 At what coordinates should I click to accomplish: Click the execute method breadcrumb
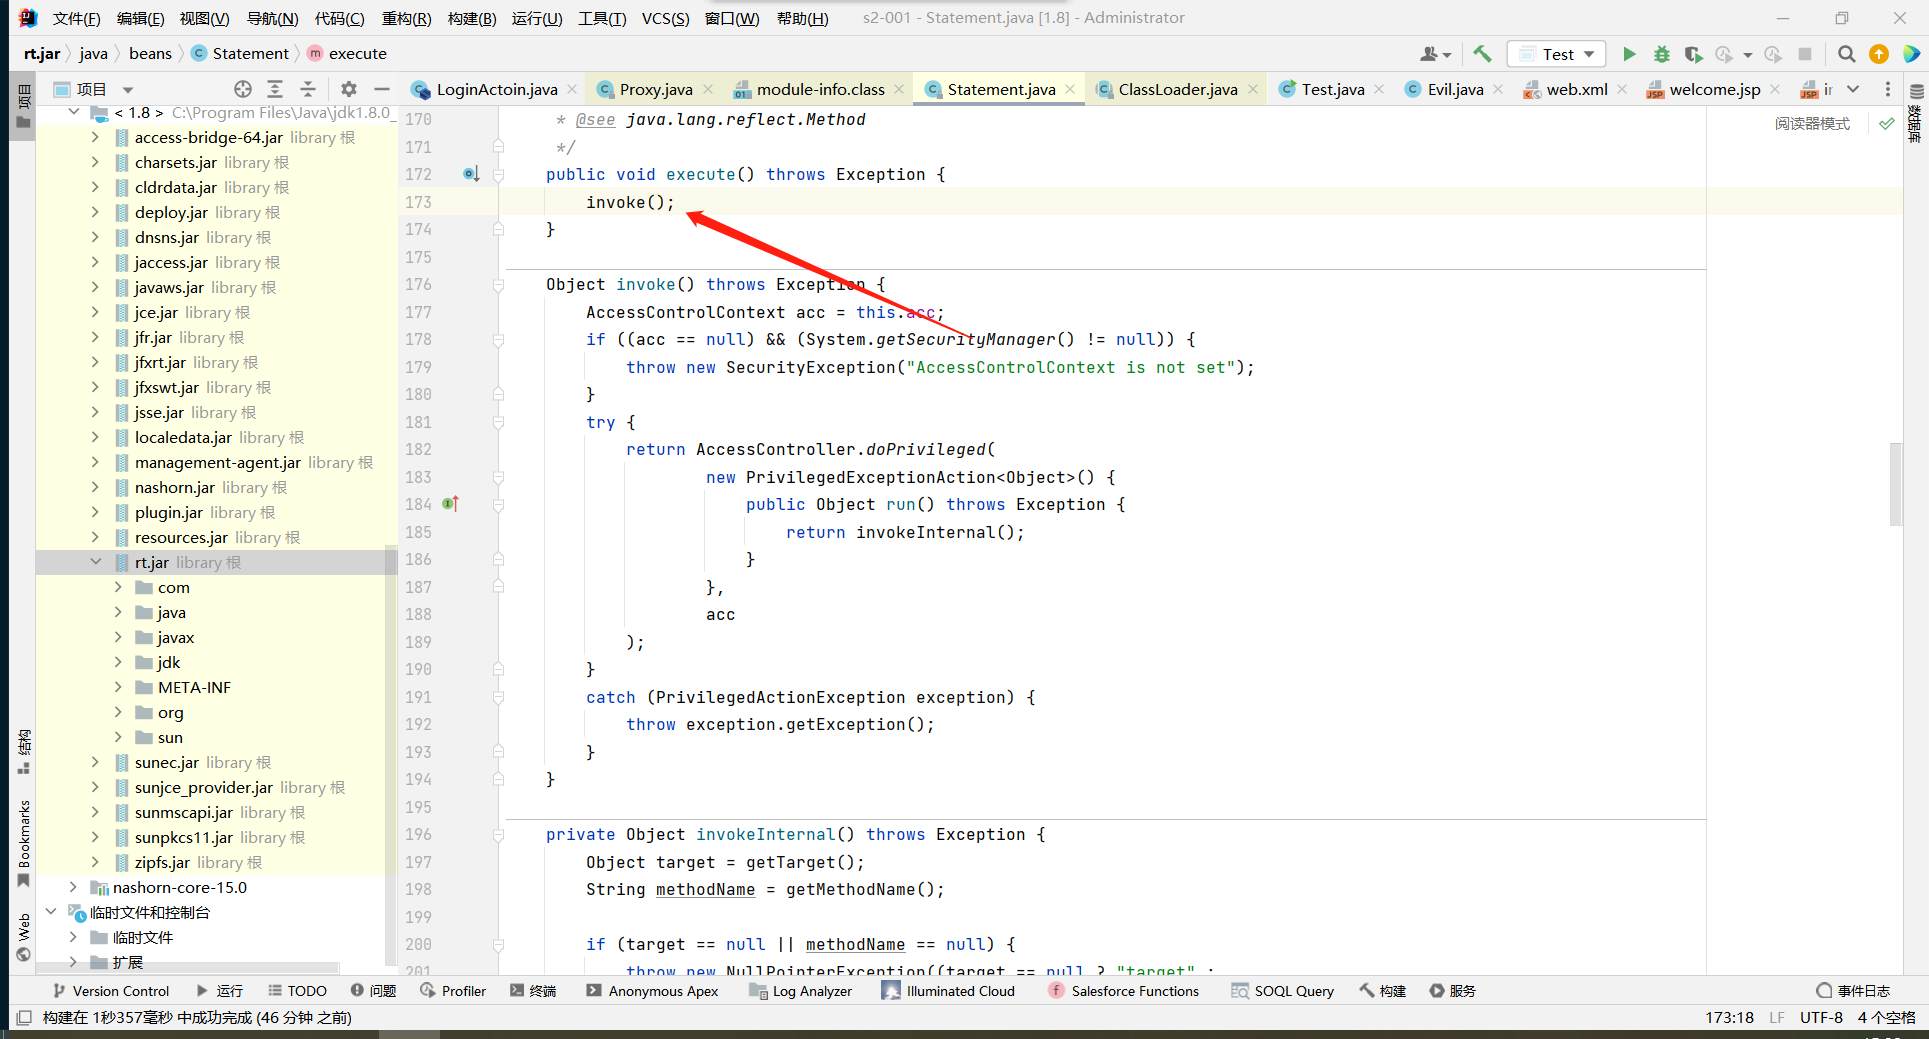pos(347,54)
